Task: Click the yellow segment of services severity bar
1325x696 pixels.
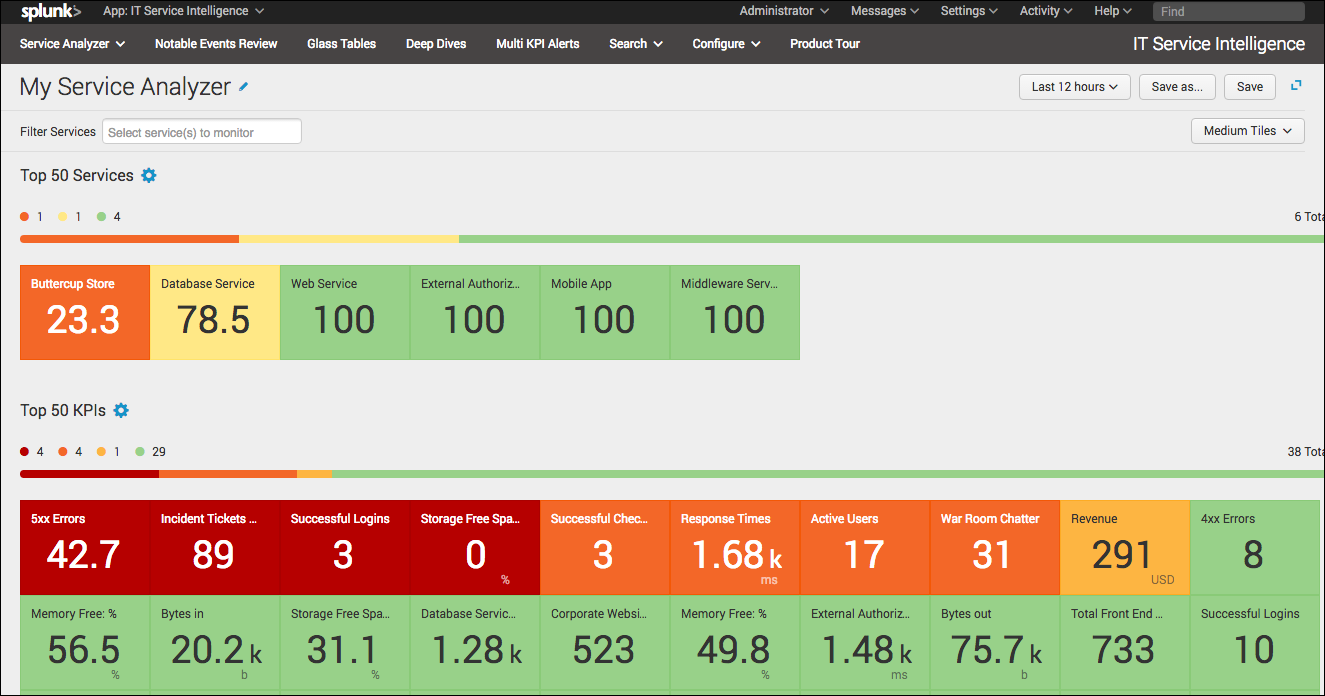Action: (x=349, y=239)
